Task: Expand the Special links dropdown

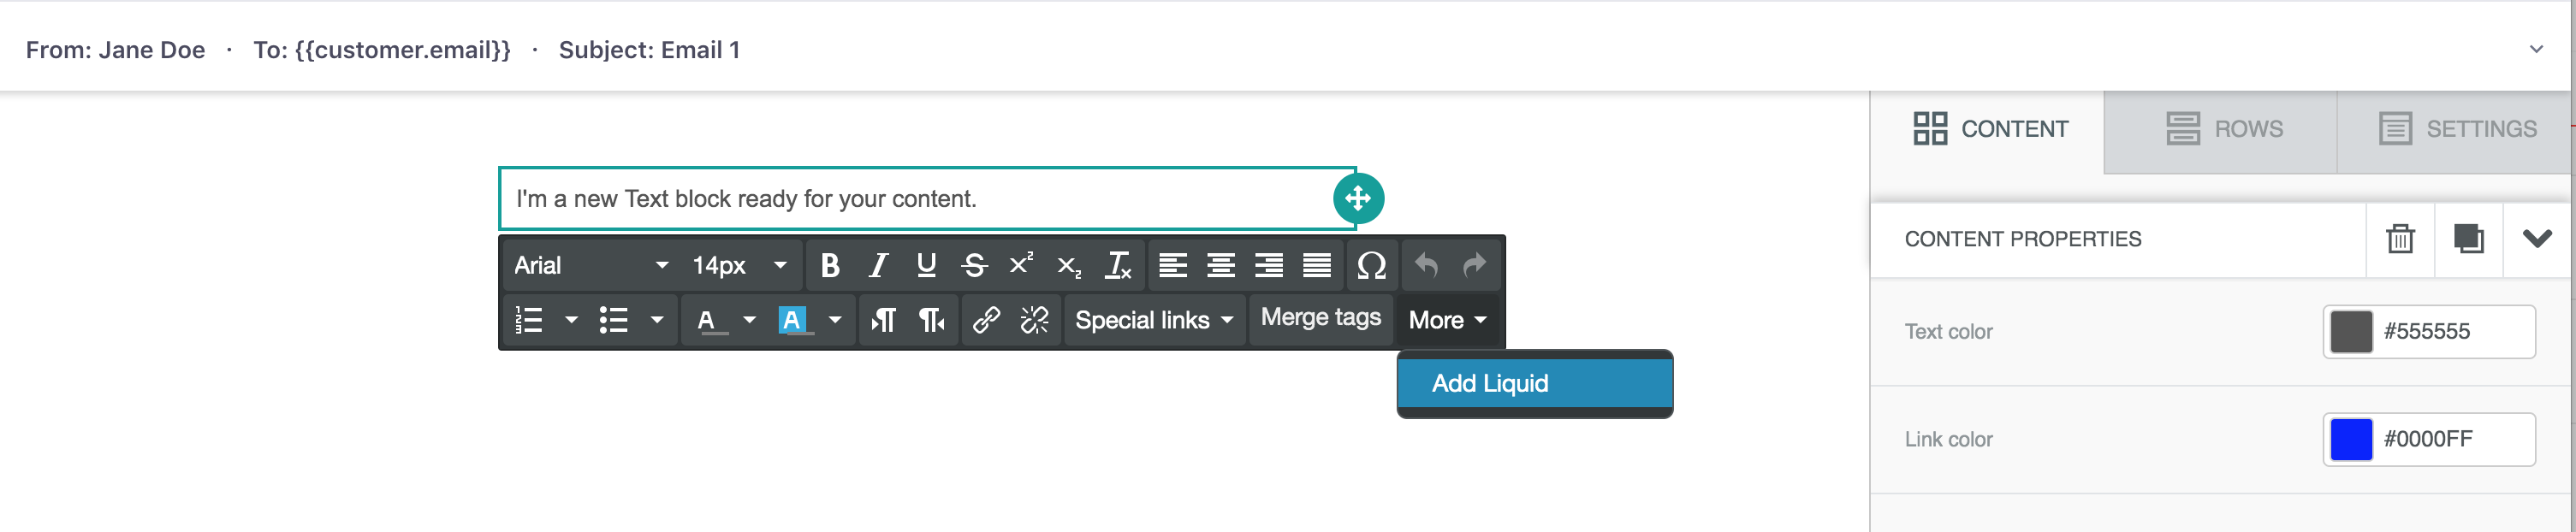Action: pyautogui.click(x=1154, y=320)
